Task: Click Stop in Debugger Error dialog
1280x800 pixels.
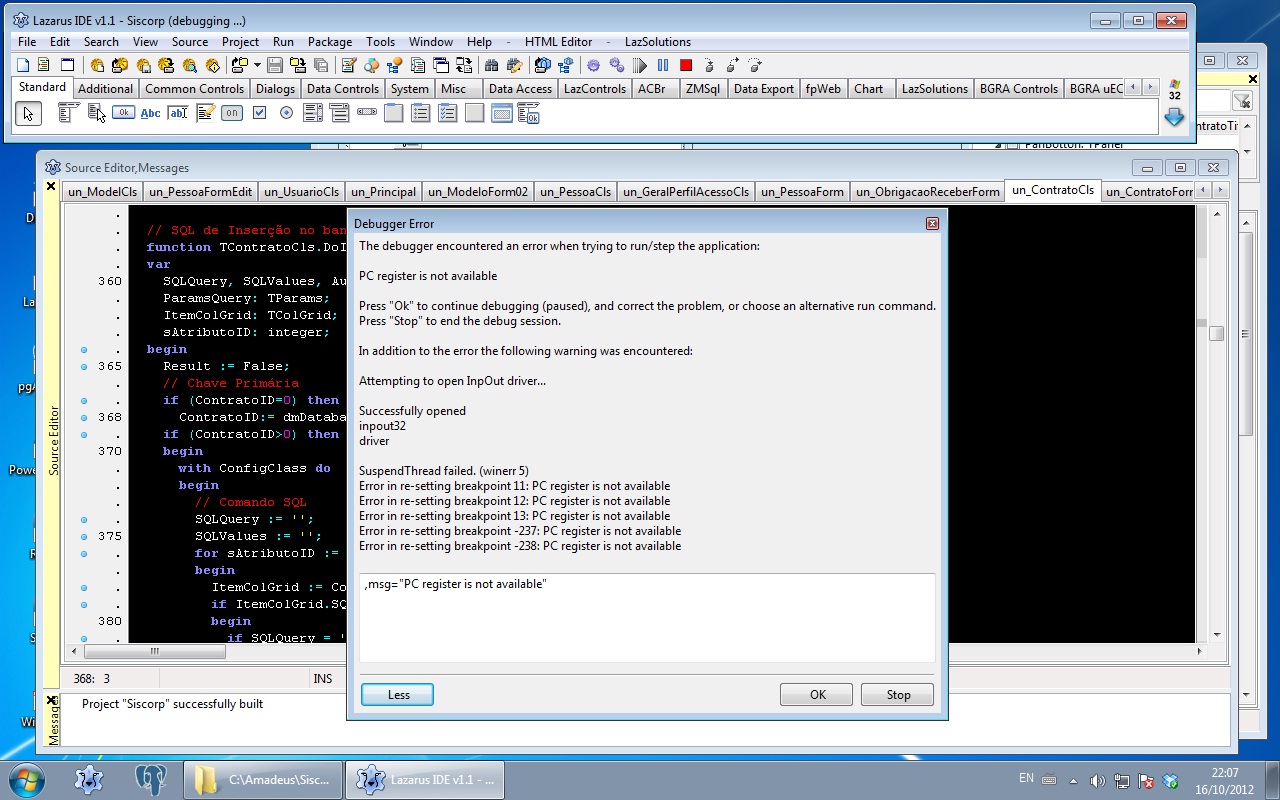Action: 898,695
